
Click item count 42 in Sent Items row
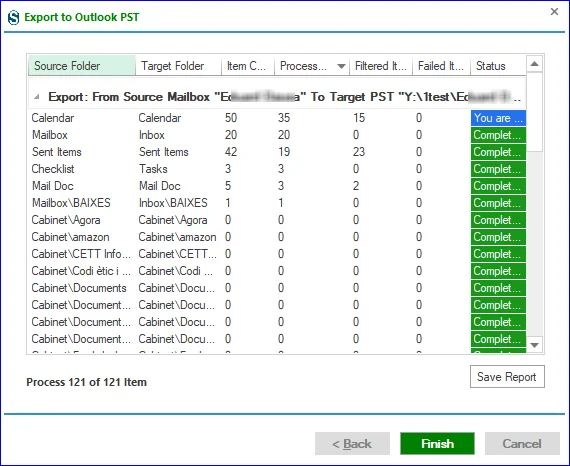(231, 152)
